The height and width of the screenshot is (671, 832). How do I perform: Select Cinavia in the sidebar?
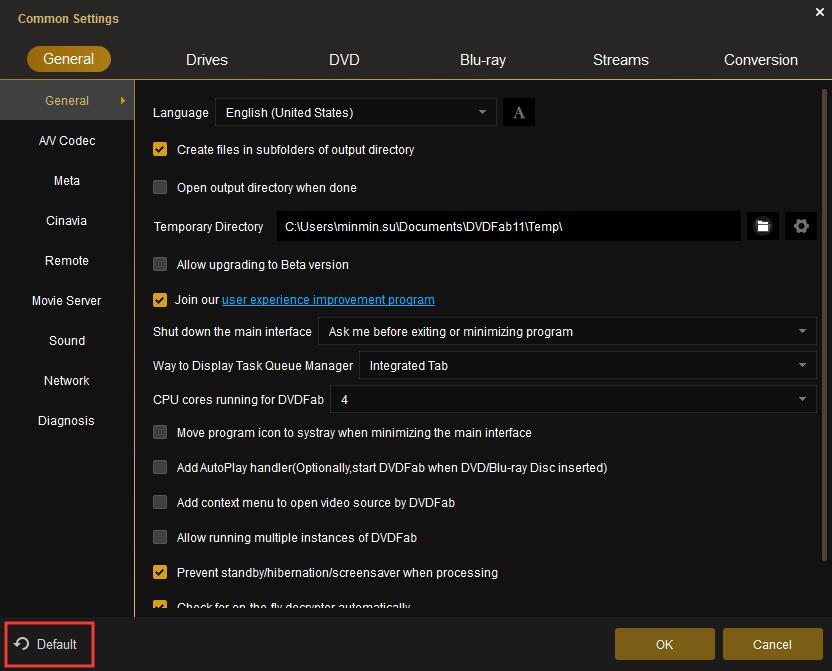point(67,221)
